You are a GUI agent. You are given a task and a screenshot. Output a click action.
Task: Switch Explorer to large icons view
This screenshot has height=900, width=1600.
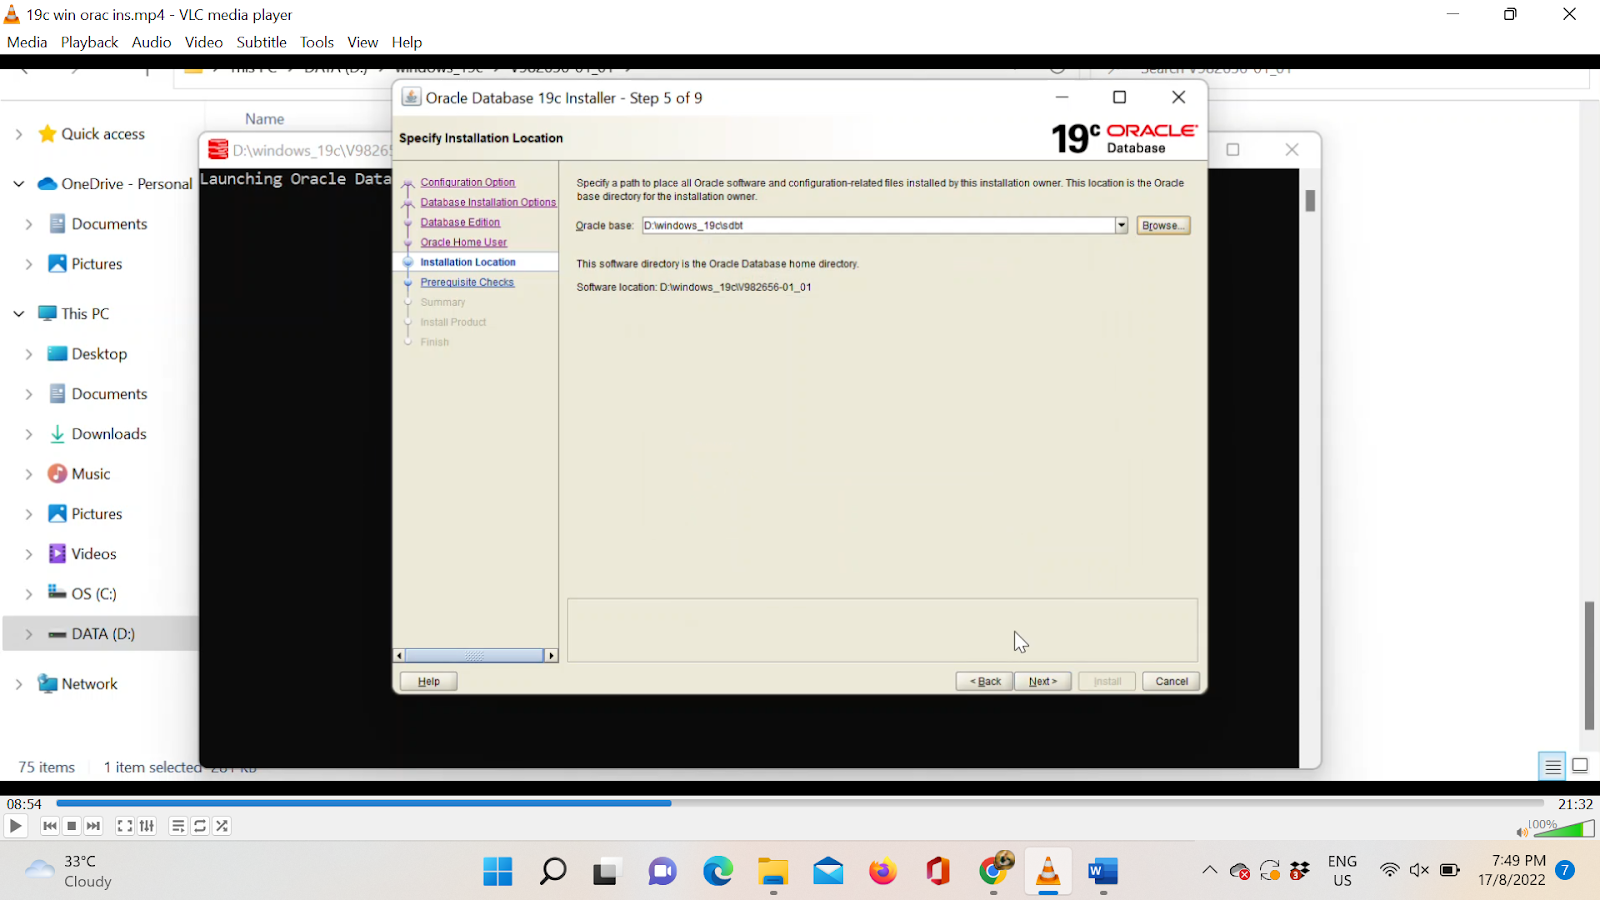[x=1580, y=766]
